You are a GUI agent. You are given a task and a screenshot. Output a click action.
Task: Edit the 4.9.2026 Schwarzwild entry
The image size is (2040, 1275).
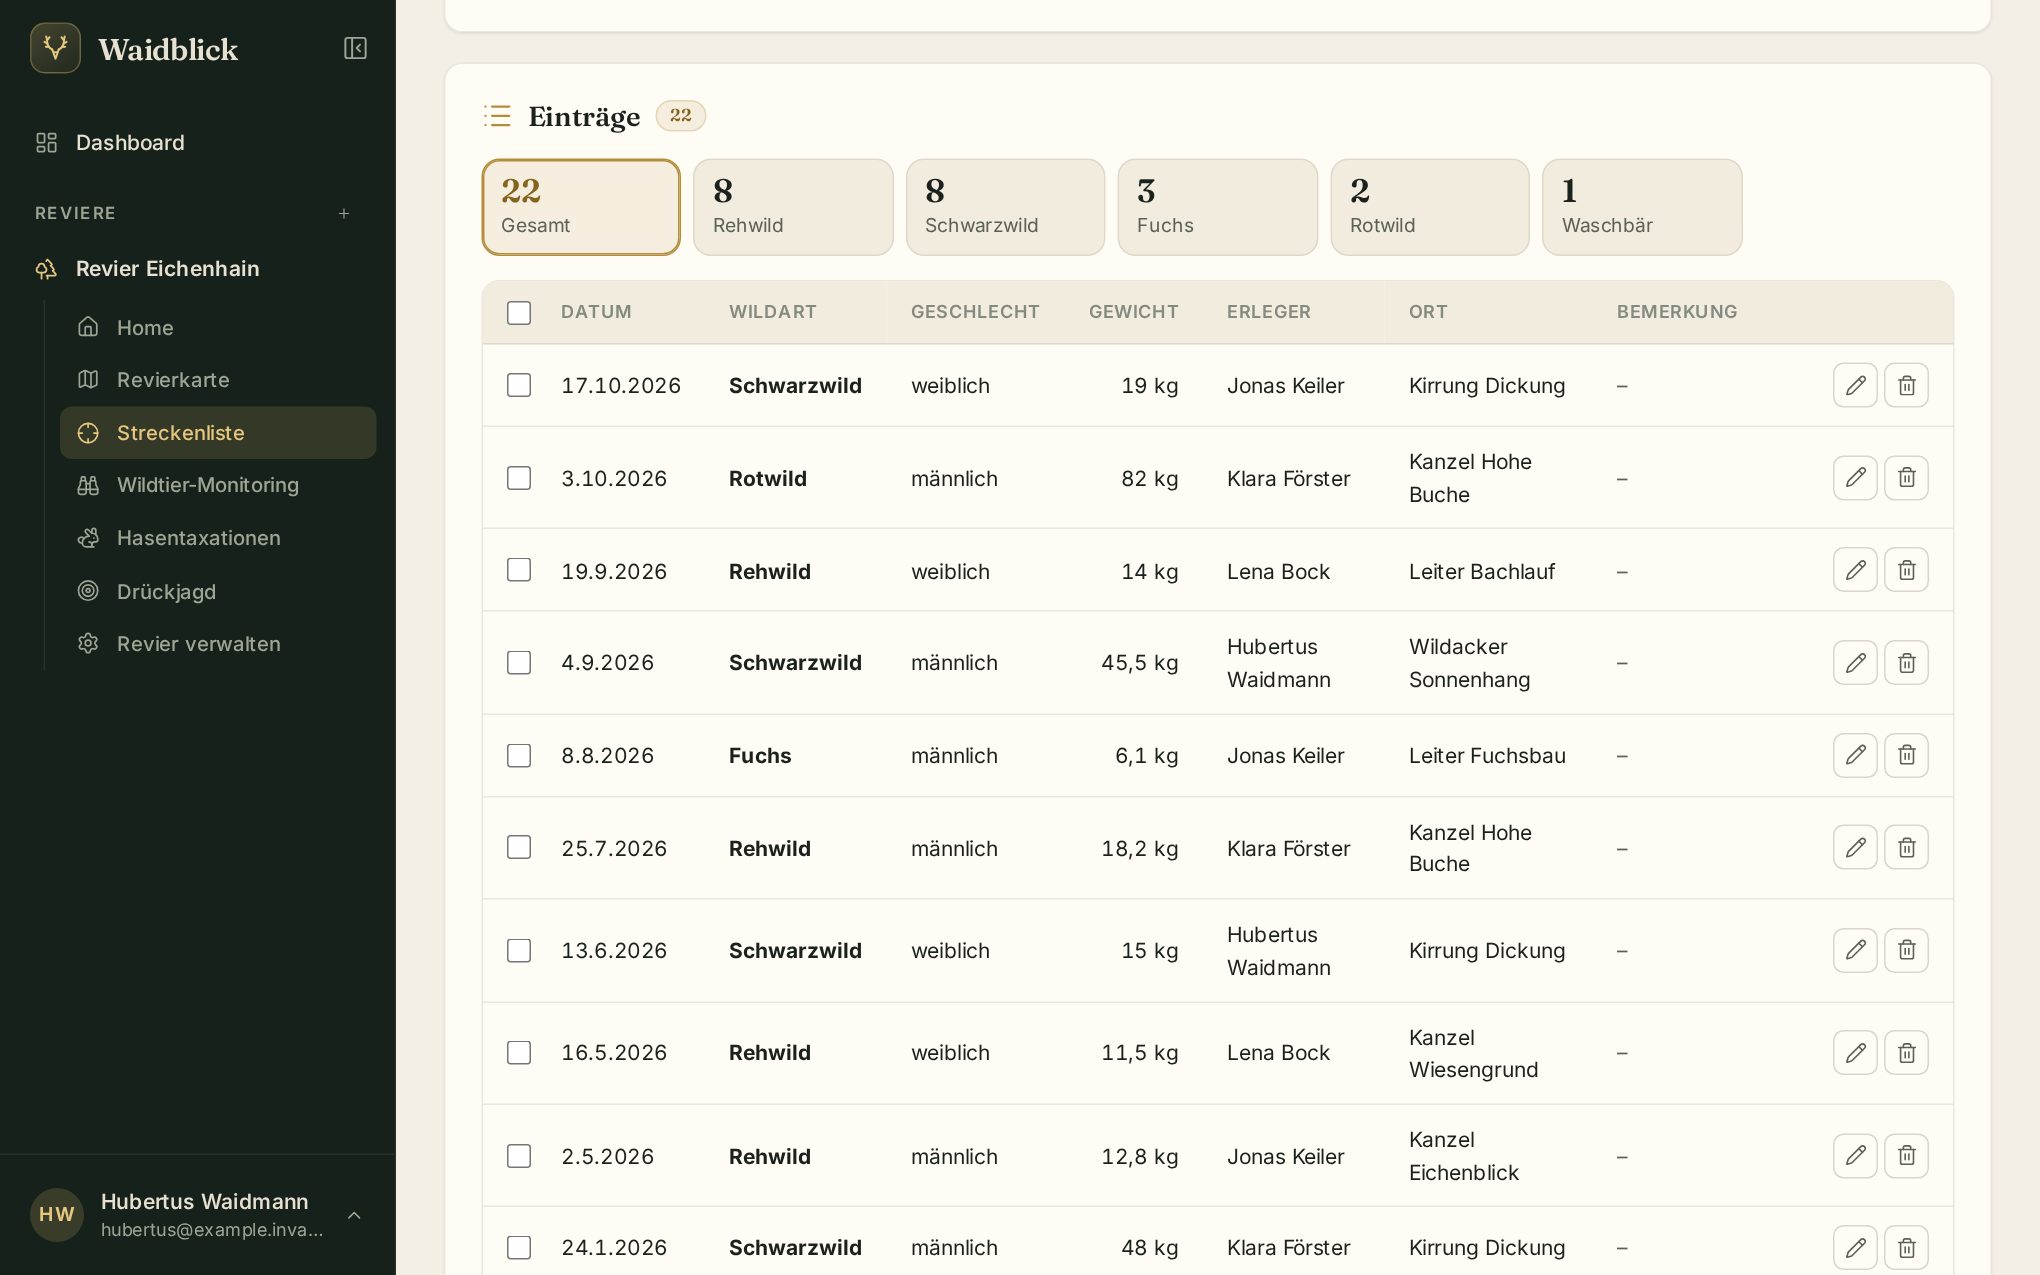click(1855, 662)
